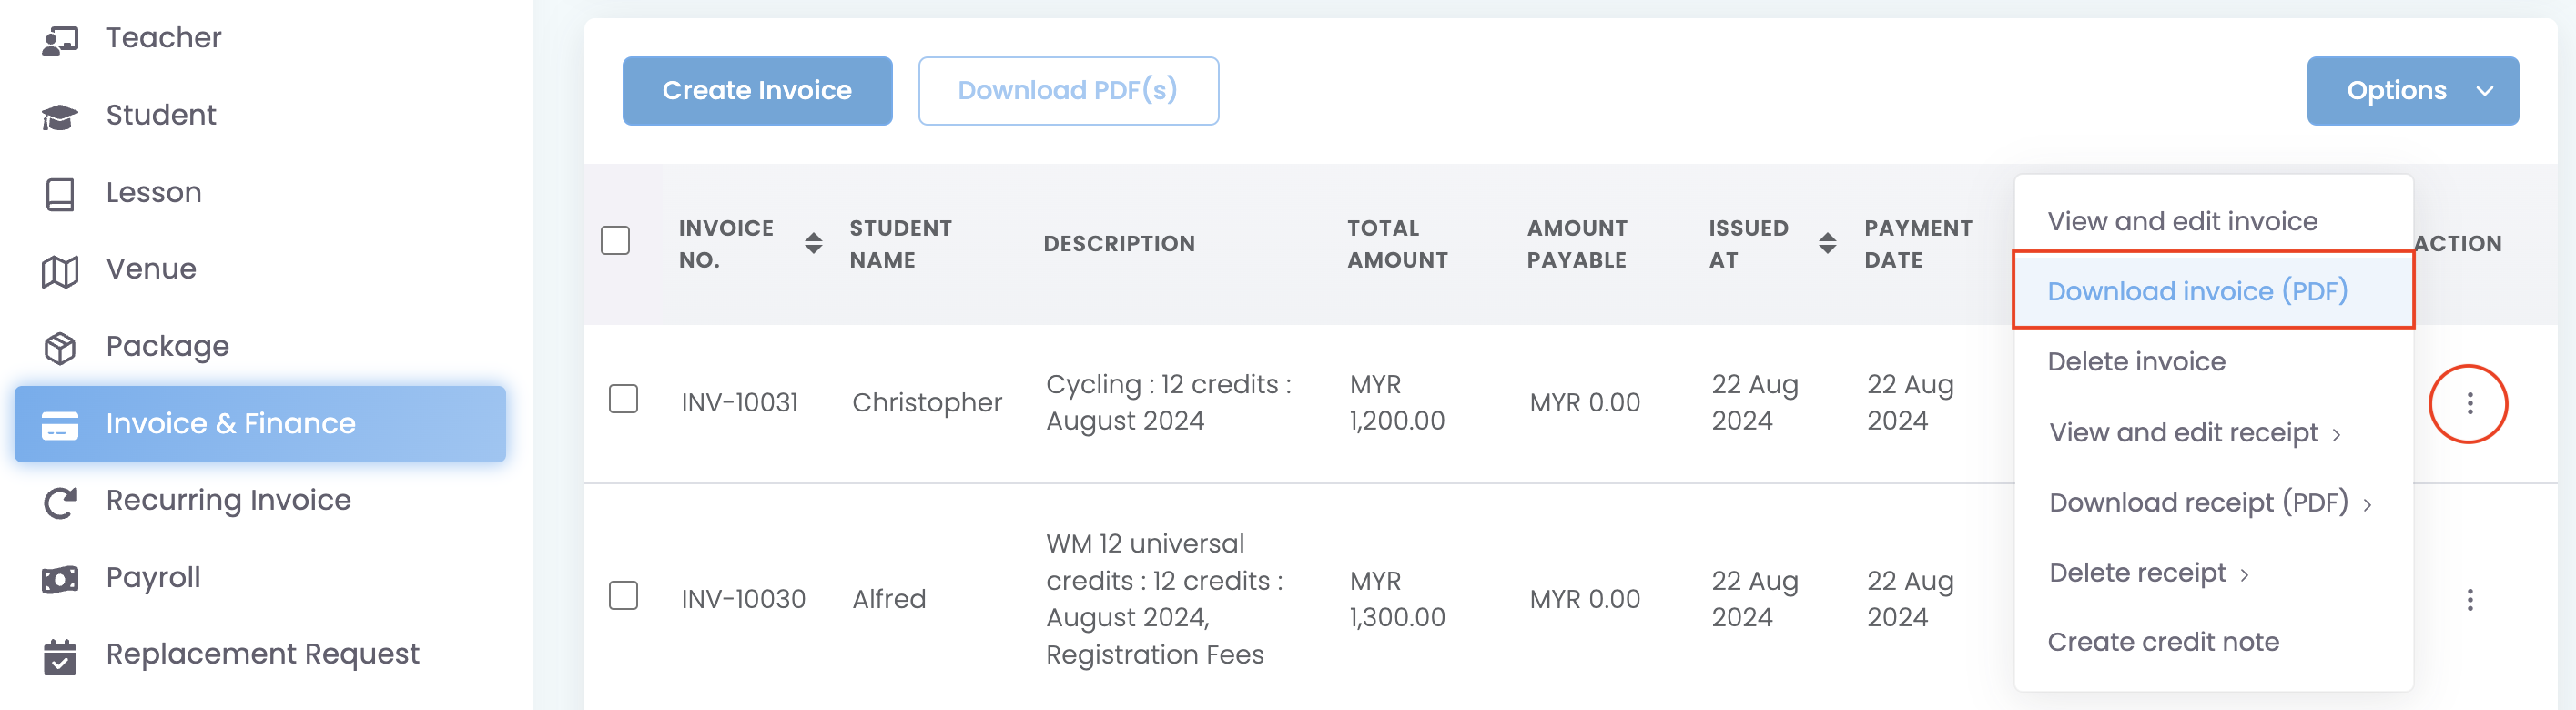This screenshot has width=2576, height=710.
Task: Select View and edit invoice
Action: click(x=2182, y=221)
